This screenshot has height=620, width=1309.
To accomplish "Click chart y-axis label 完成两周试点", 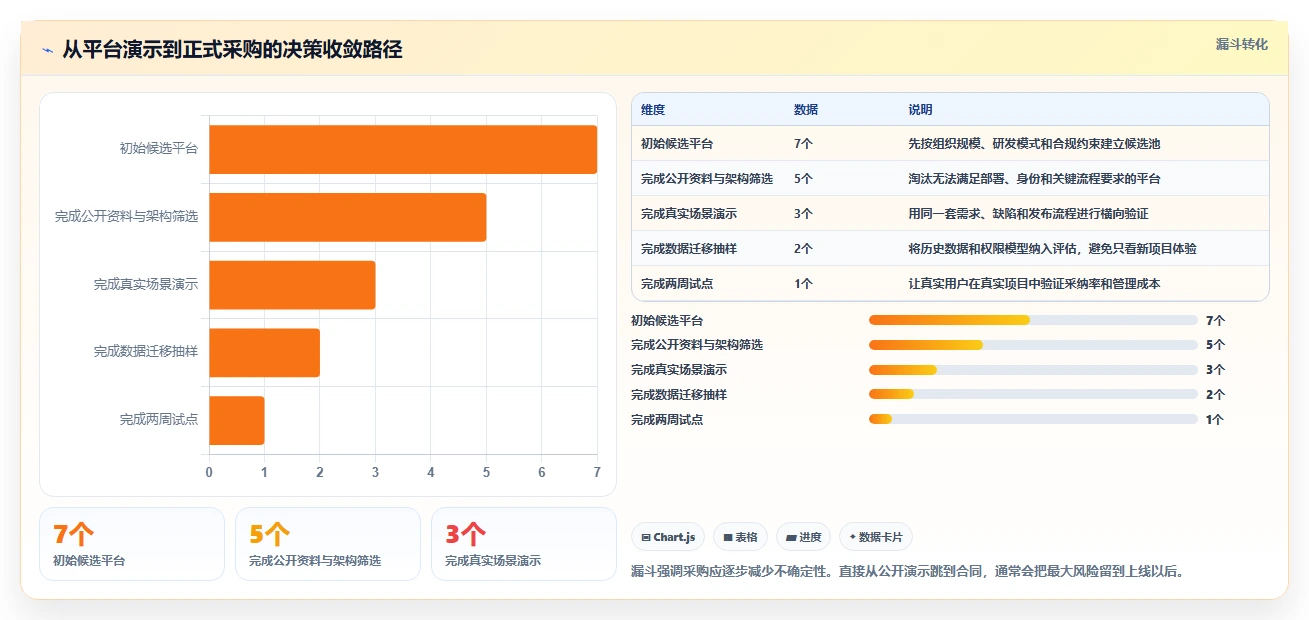I will [158, 420].
